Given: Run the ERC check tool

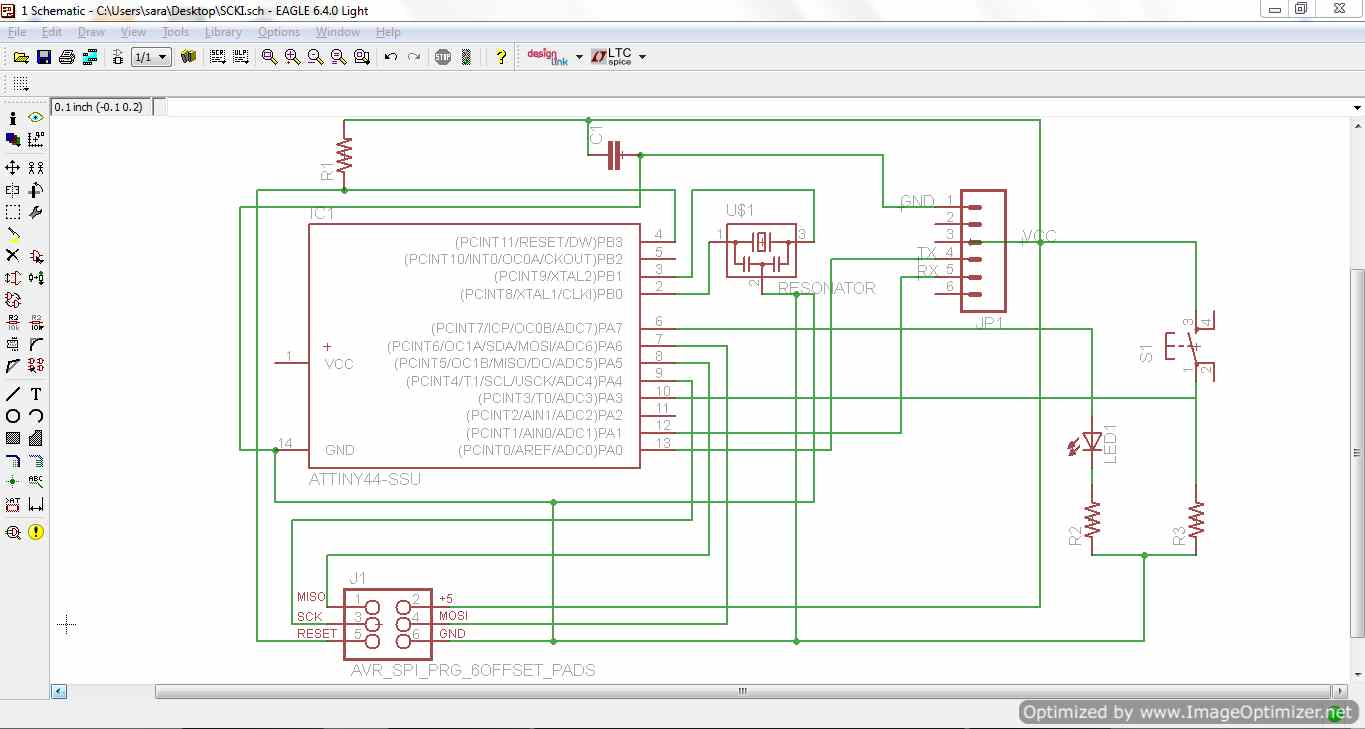Looking at the screenshot, I should click(13, 533).
